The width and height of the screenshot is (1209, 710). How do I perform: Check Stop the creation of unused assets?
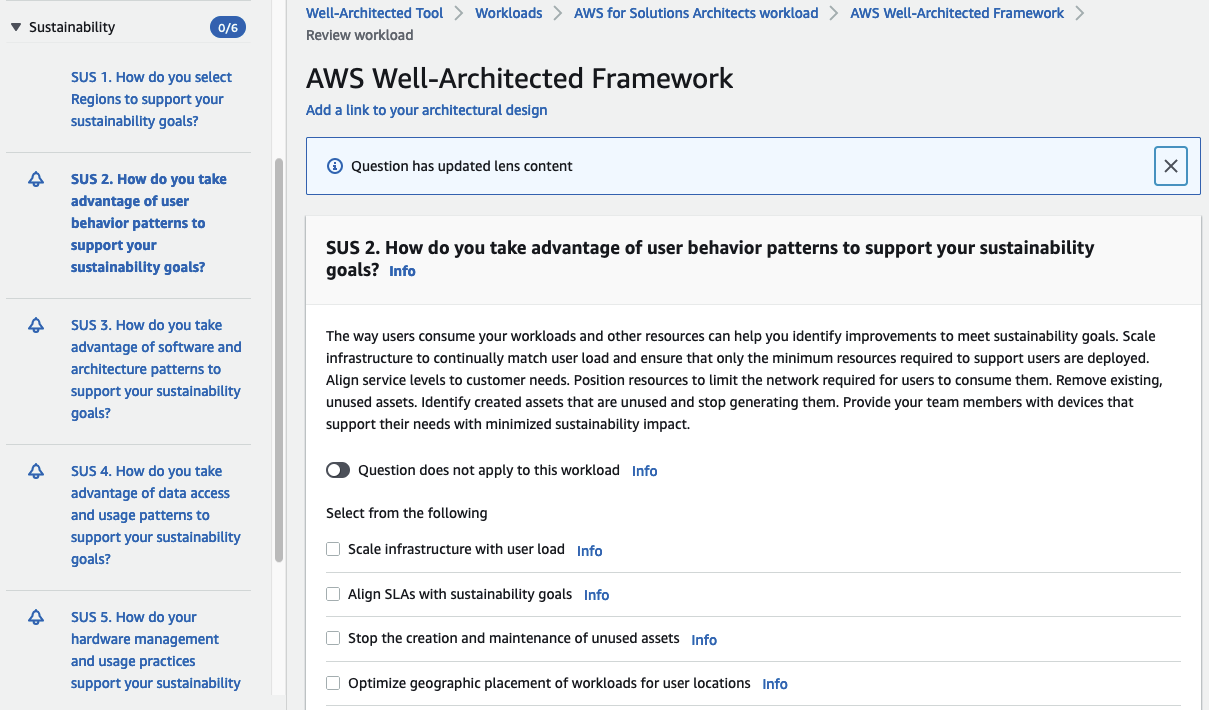tap(333, 638)
